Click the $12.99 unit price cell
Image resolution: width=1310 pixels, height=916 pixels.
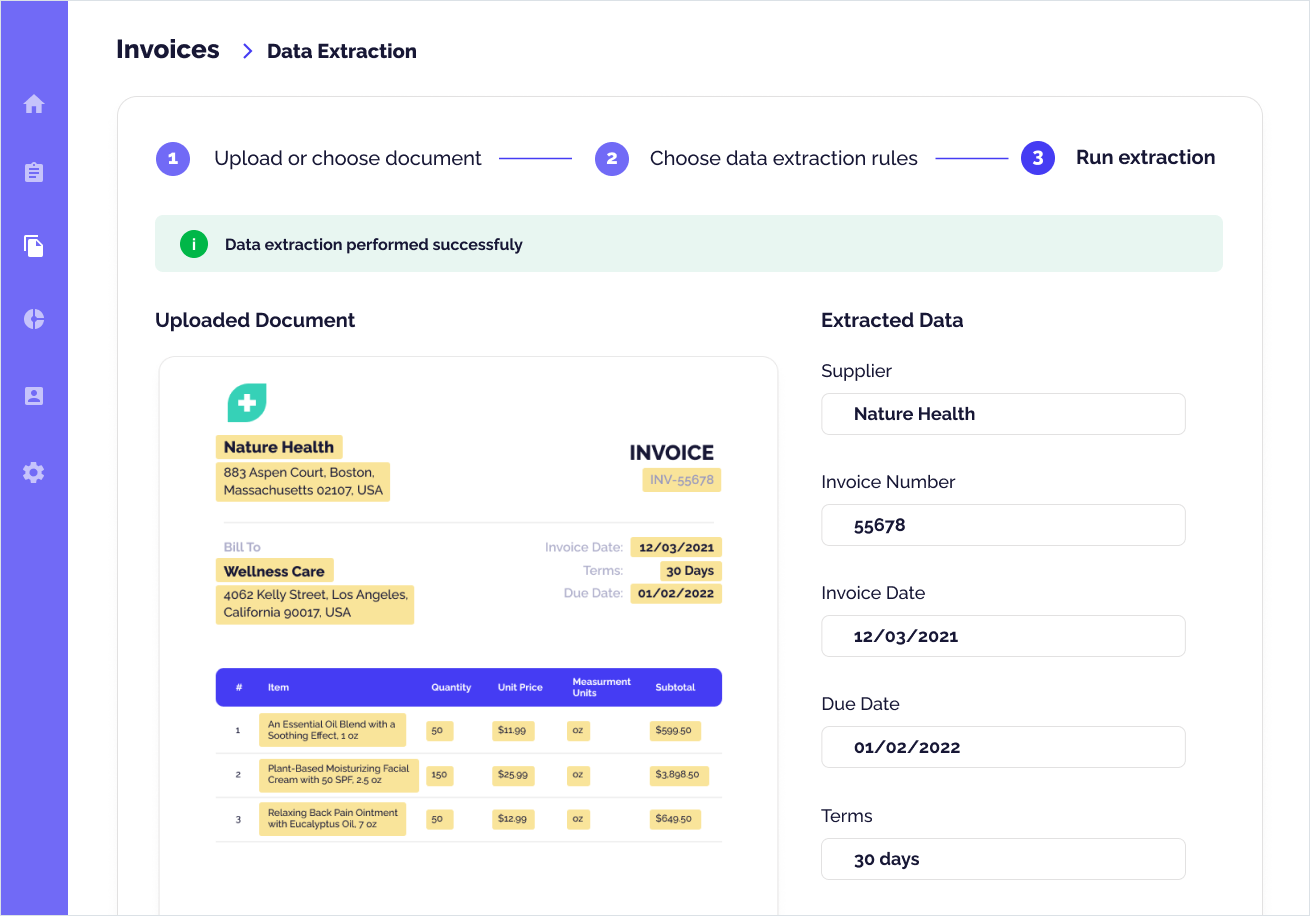click(x=513, y=819)
